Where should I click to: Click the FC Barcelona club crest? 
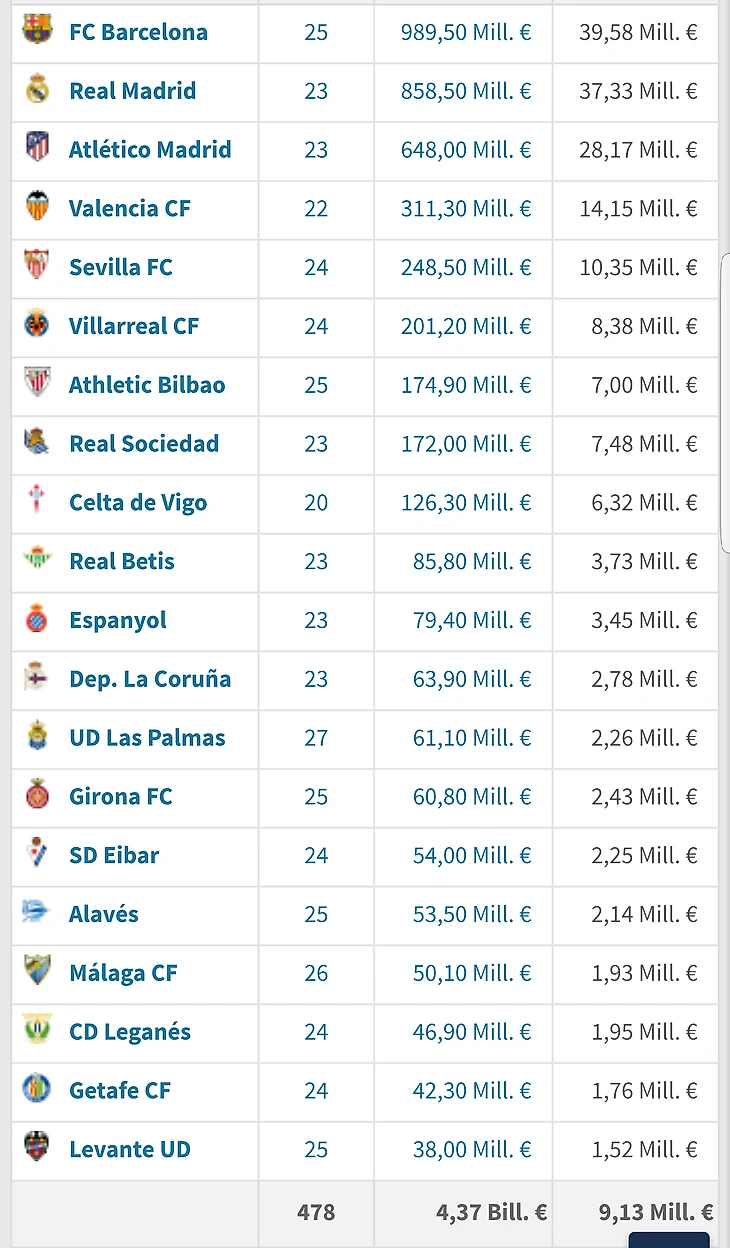[37, 31]
